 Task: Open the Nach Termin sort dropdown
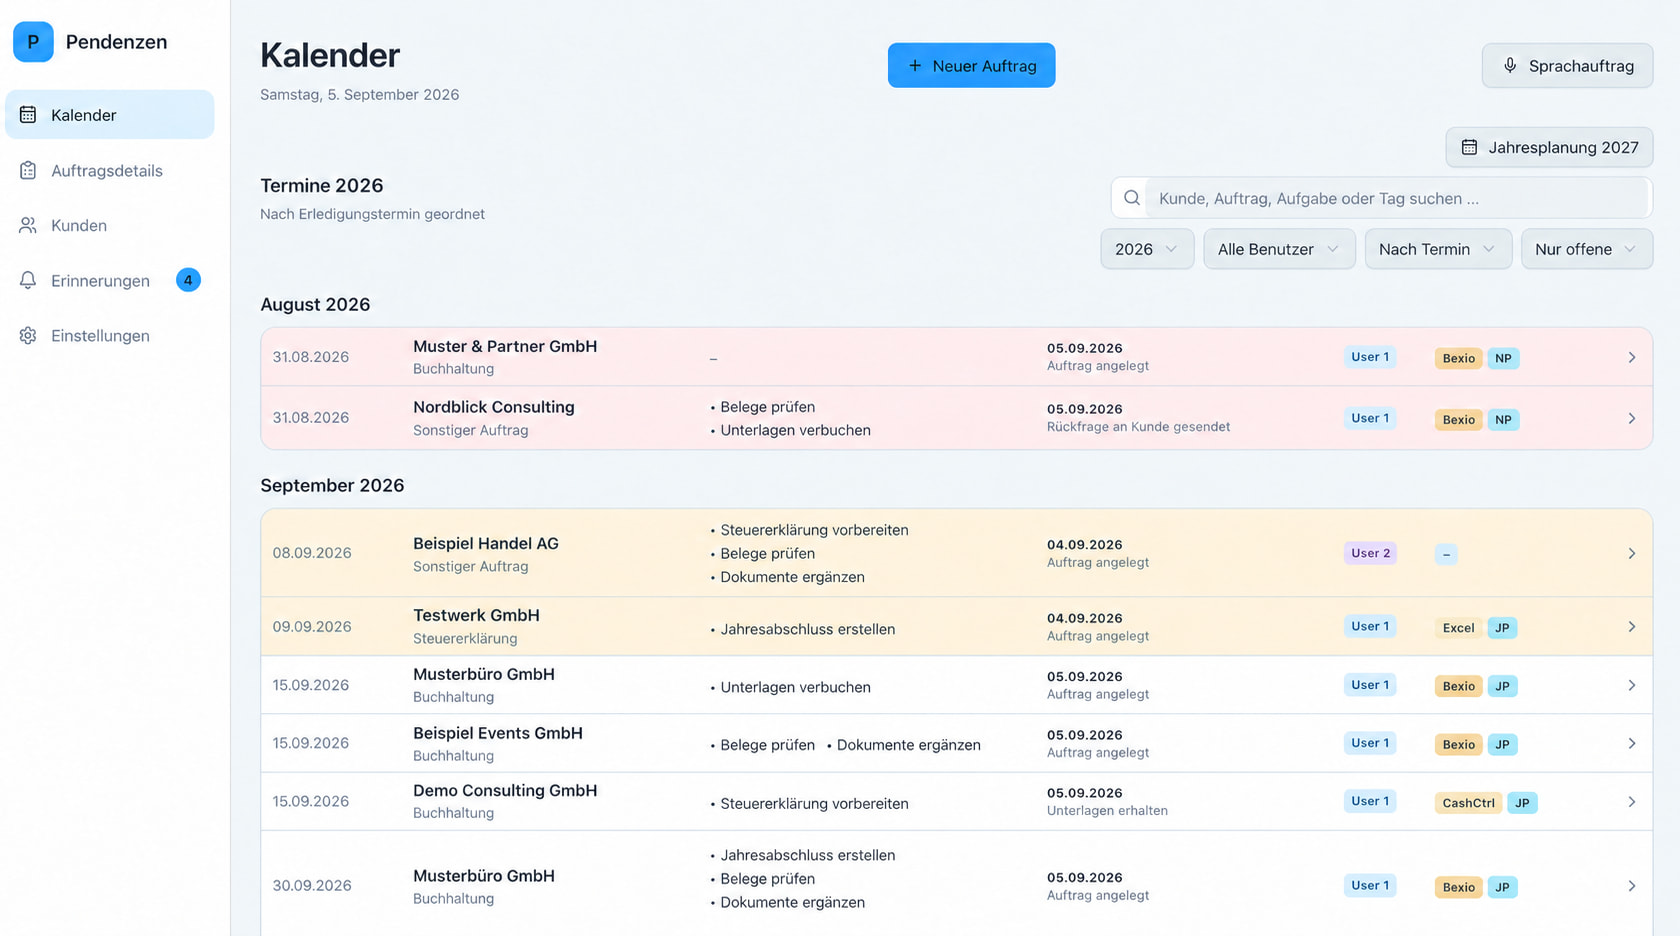coord(1438,249)
